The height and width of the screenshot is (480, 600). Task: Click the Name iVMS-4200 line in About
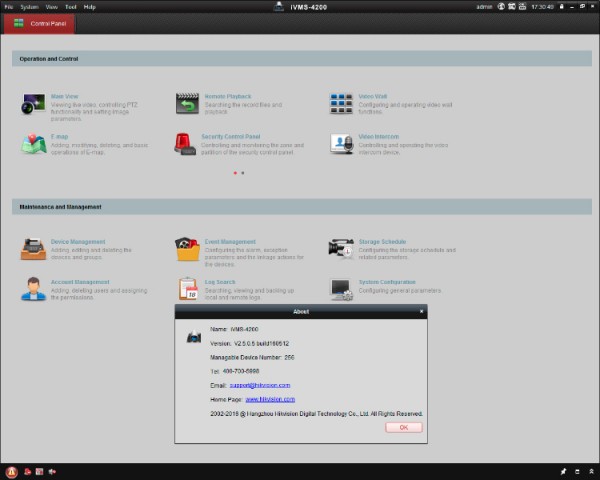(x=234, y=329)
